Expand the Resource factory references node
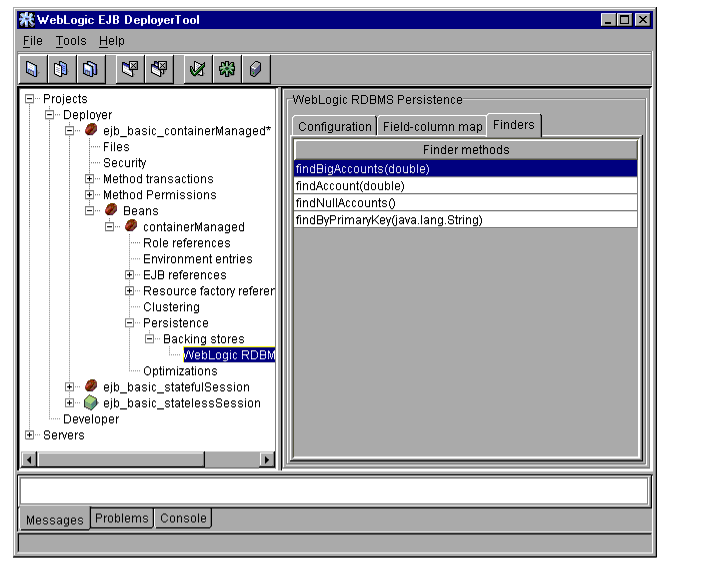 [130, 291]
